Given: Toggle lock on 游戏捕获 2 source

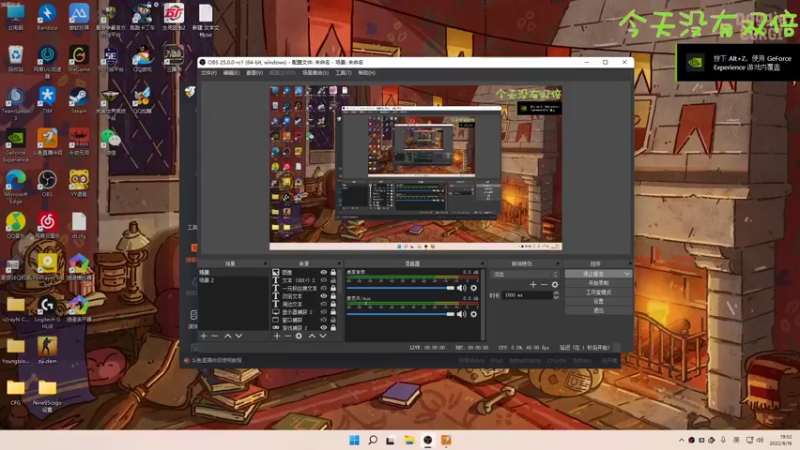Looking at the screenshot, I should (x=333, y=328).
